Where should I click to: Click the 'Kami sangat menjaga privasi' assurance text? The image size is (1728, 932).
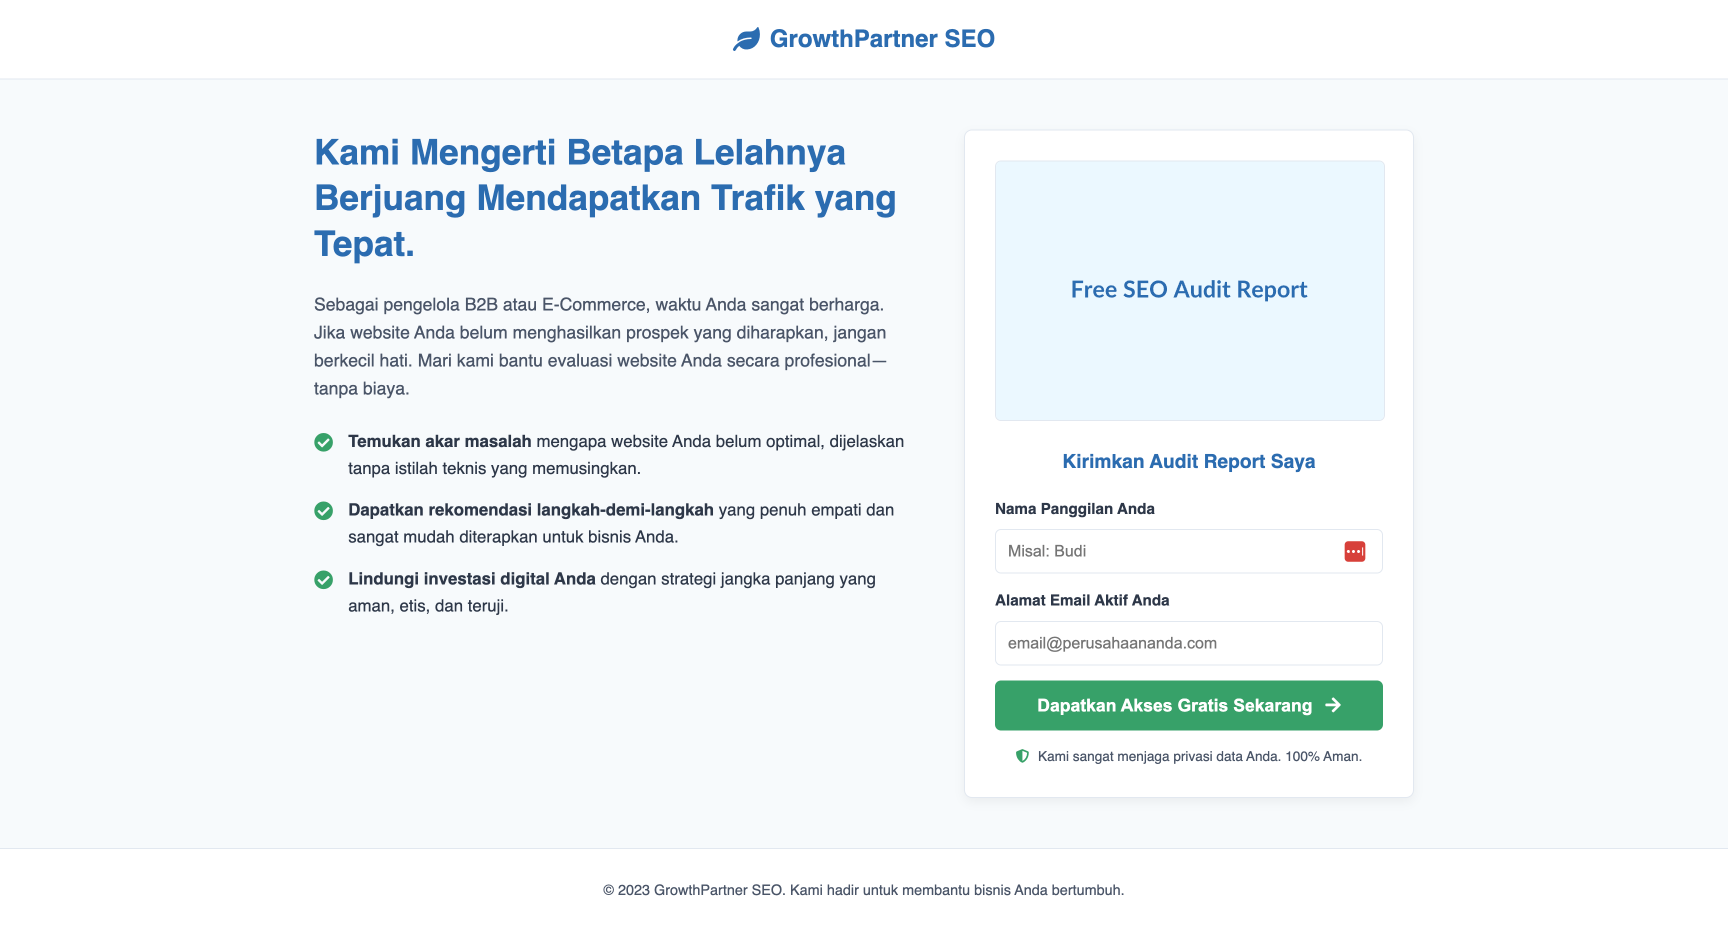[1198, 756]
